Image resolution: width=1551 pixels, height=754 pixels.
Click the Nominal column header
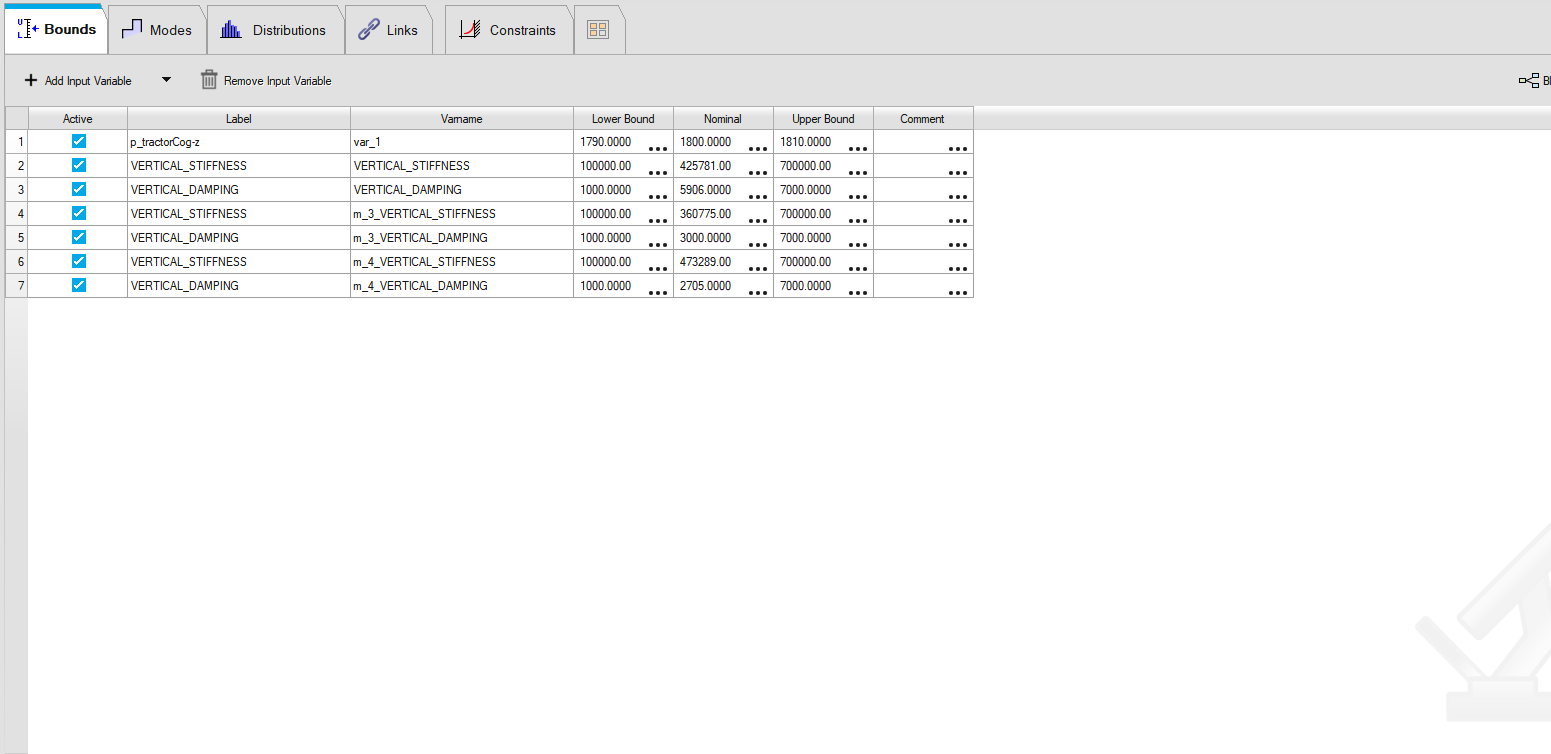(723, 118)
